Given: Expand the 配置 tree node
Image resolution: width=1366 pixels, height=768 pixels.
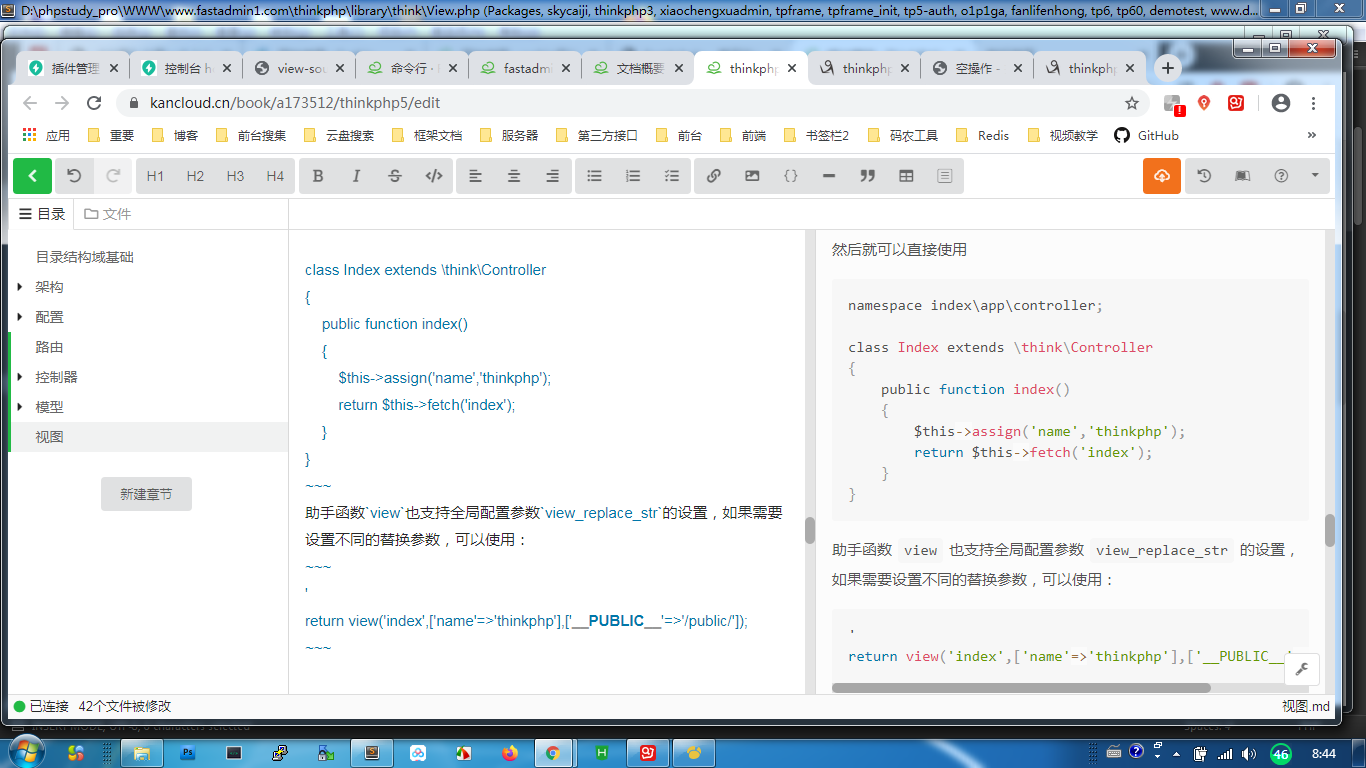Looking at the screenshot, I should 20,317.
